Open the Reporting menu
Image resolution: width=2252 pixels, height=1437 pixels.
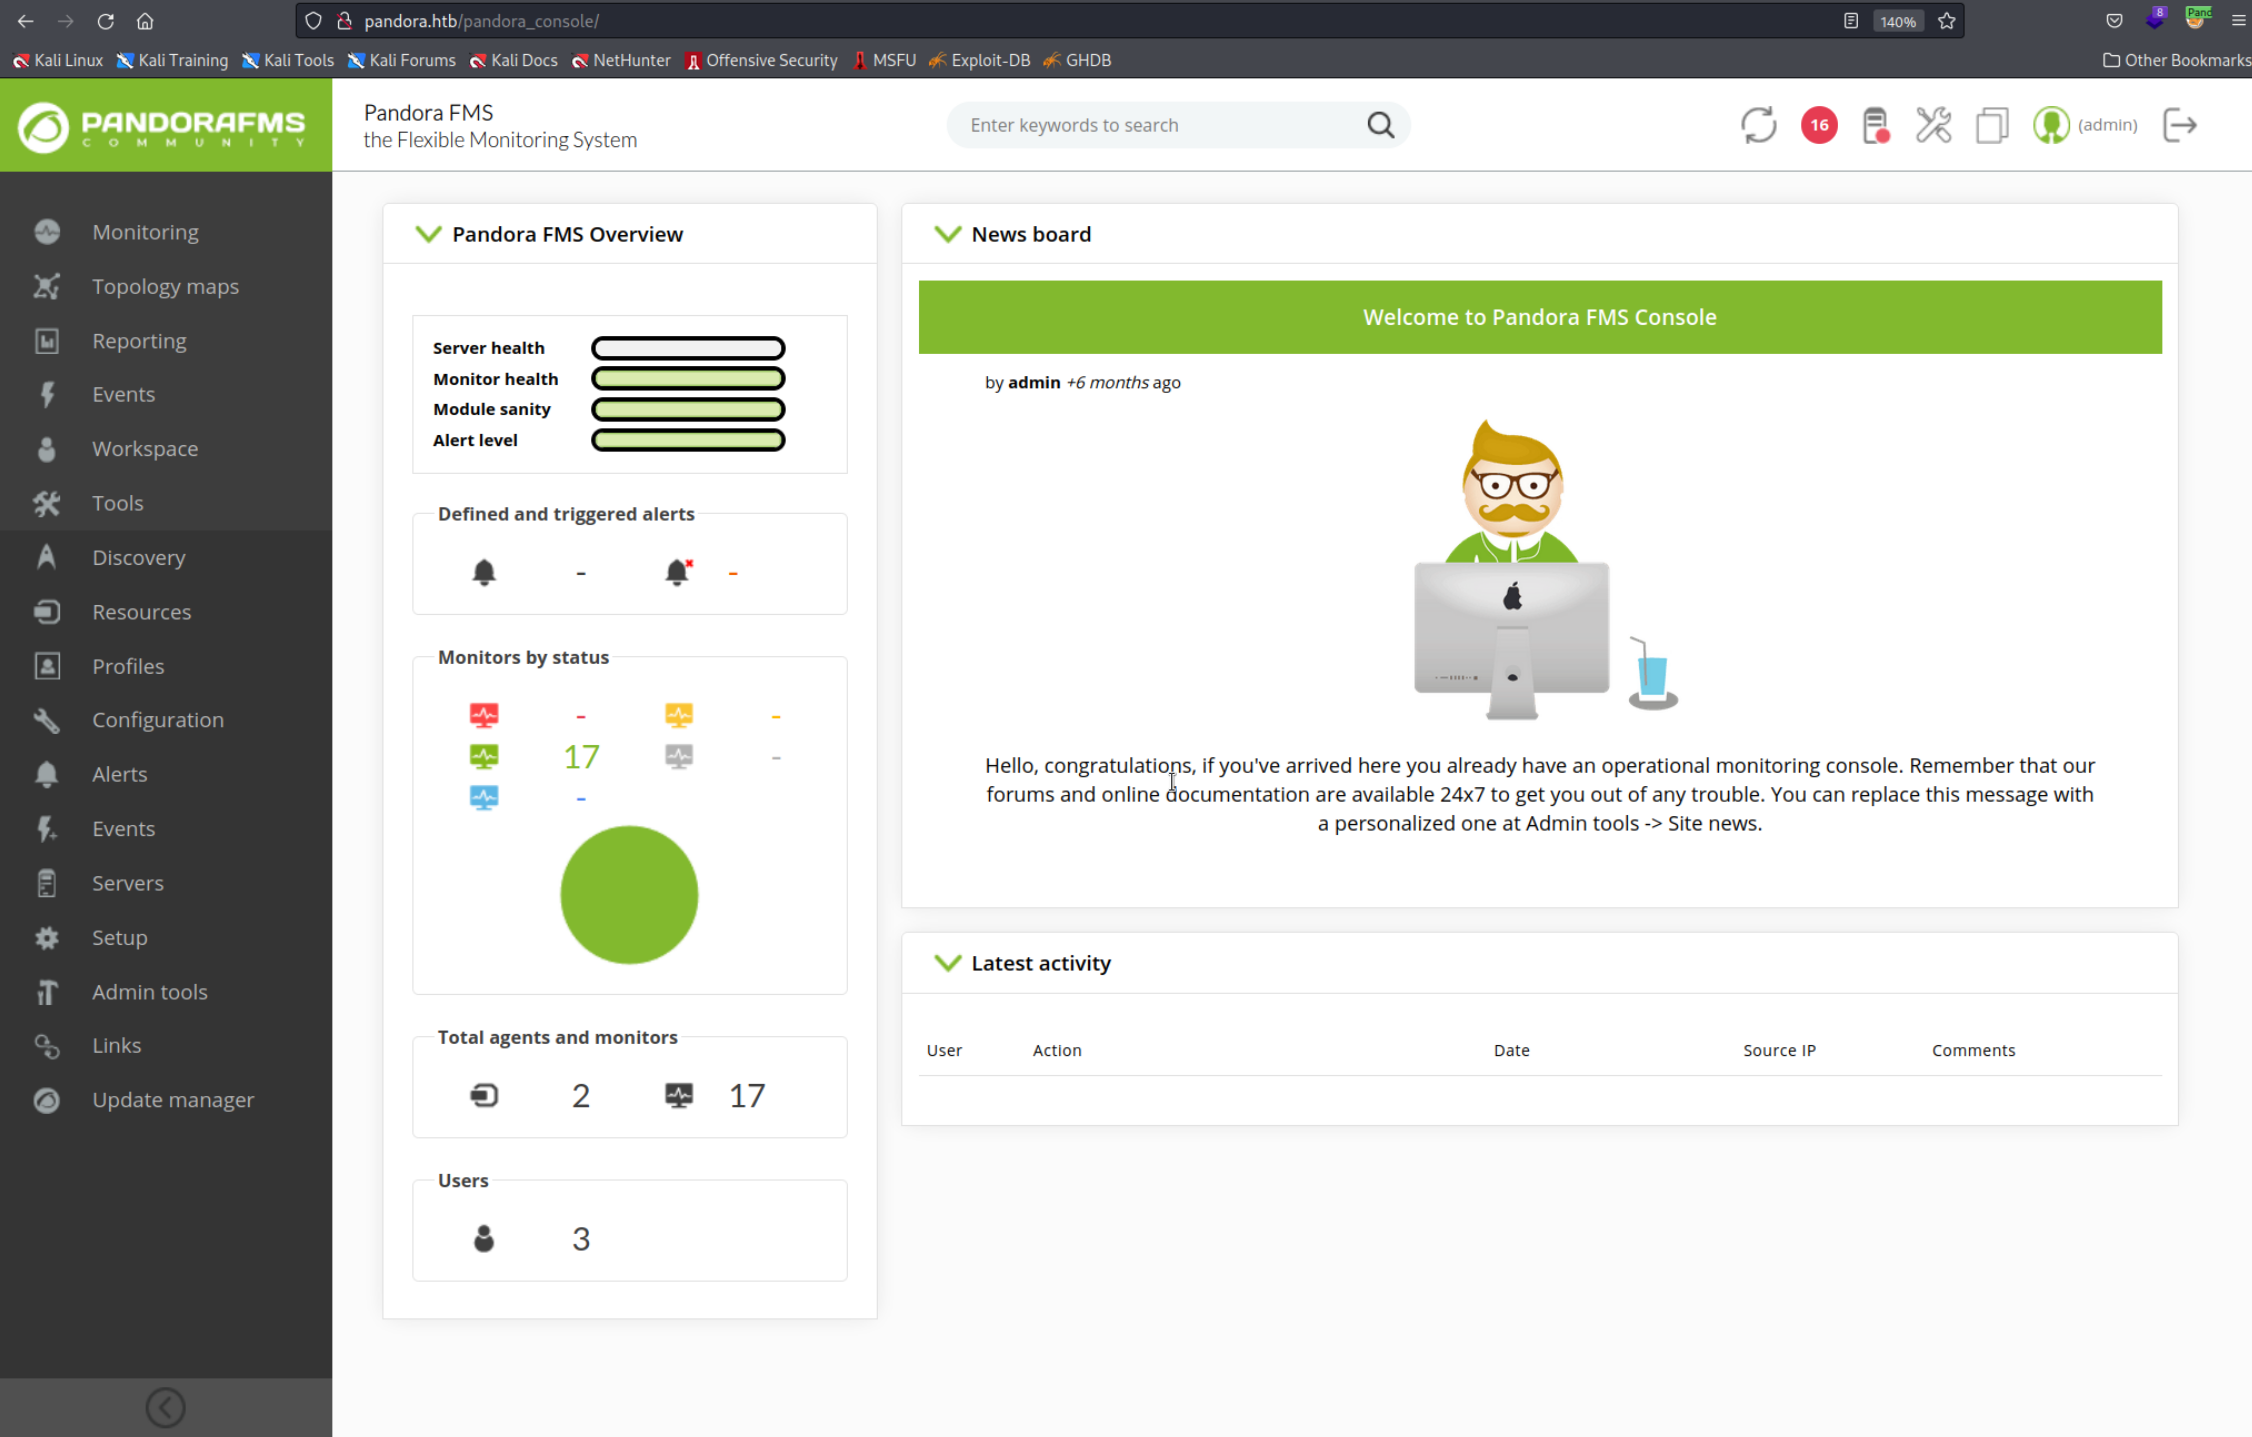pyautogui.click(x=139, y=341)
